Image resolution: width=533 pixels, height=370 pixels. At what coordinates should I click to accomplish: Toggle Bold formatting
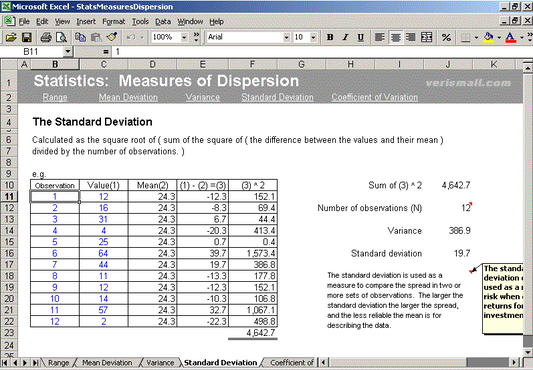330,37
